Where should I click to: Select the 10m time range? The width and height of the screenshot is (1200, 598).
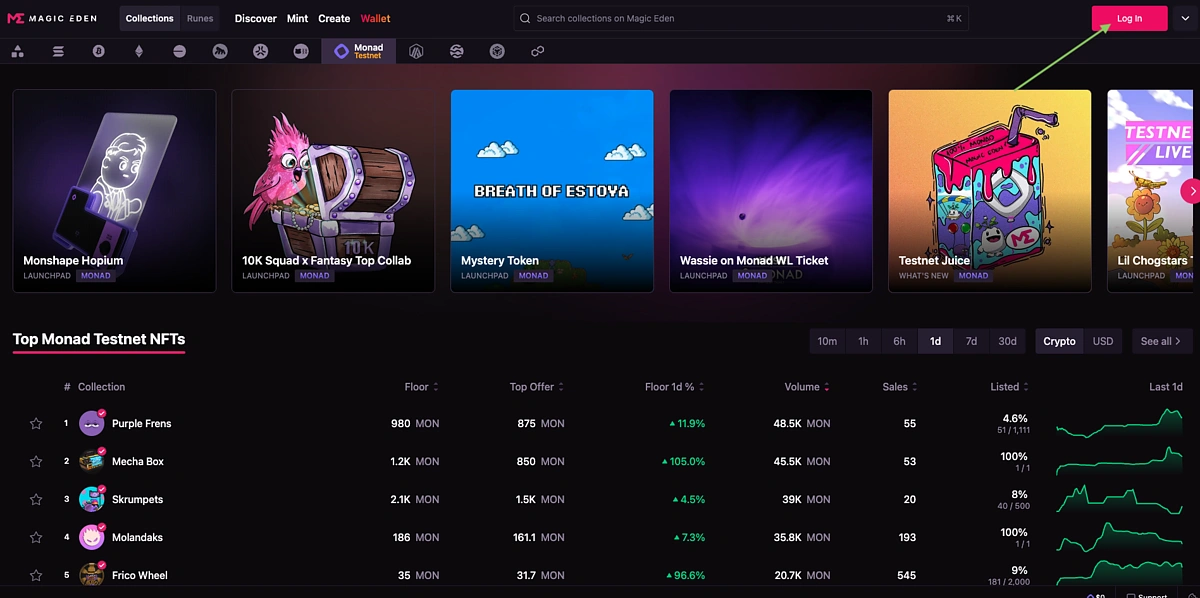click(x=827, y=341)
